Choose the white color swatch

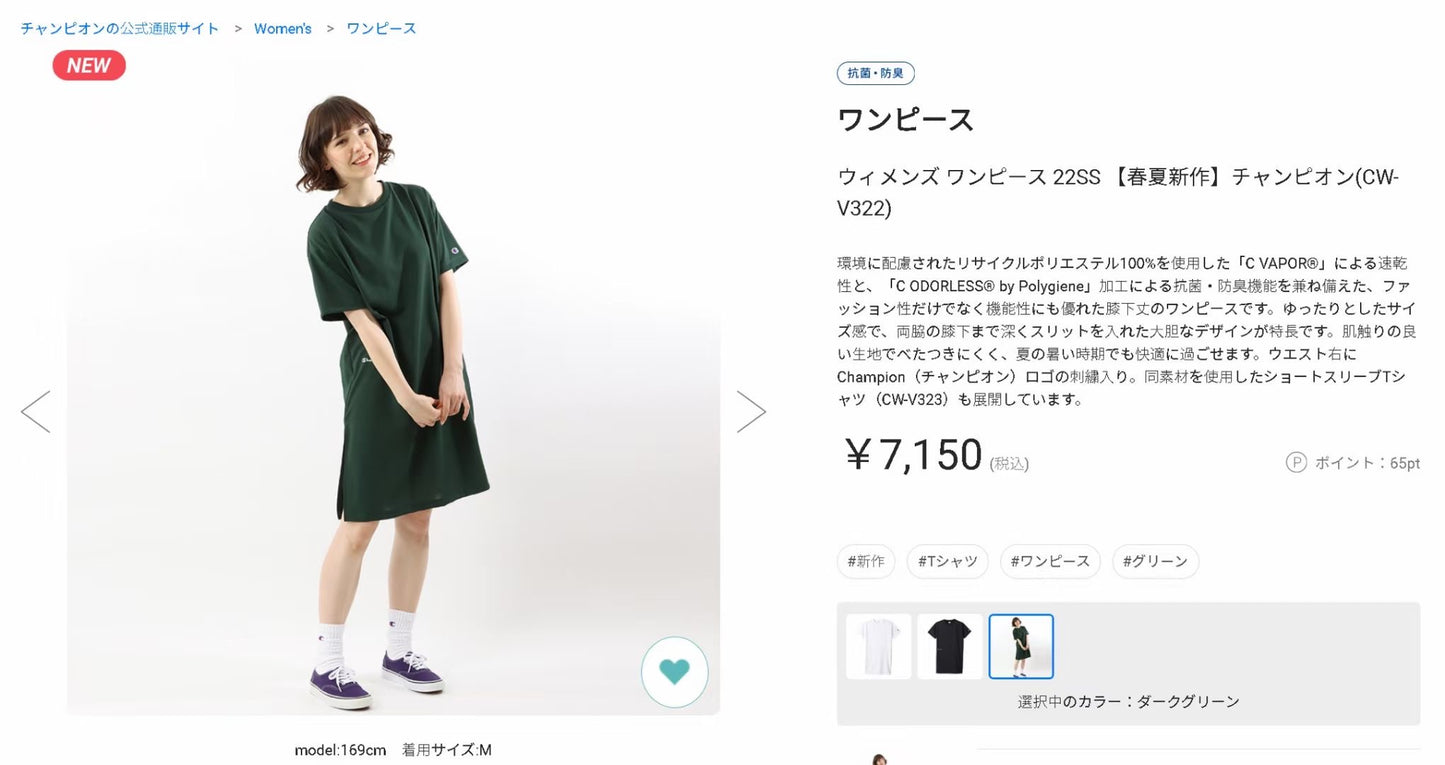pyautogui.click(x=879, y=646)
